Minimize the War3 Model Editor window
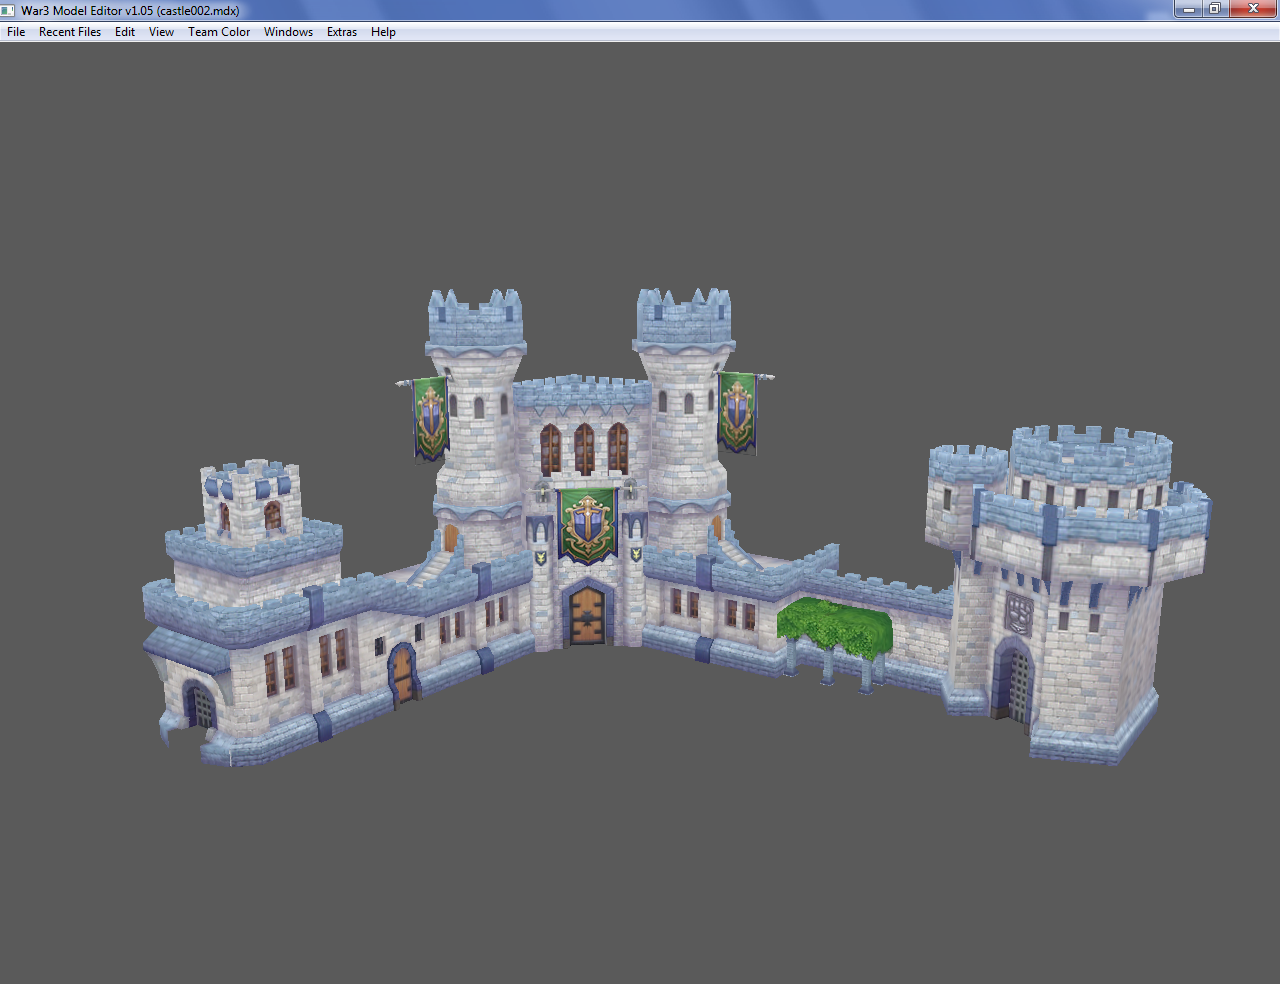The height and width of the screenshot is (984, 1280). (1189, 9)
